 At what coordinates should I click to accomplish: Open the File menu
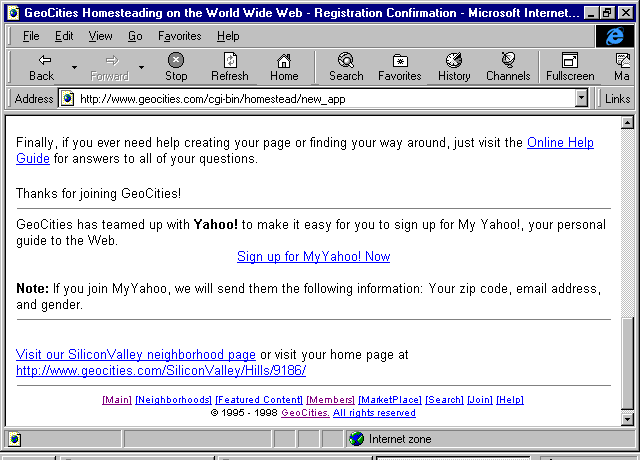(x=31, y=36)
